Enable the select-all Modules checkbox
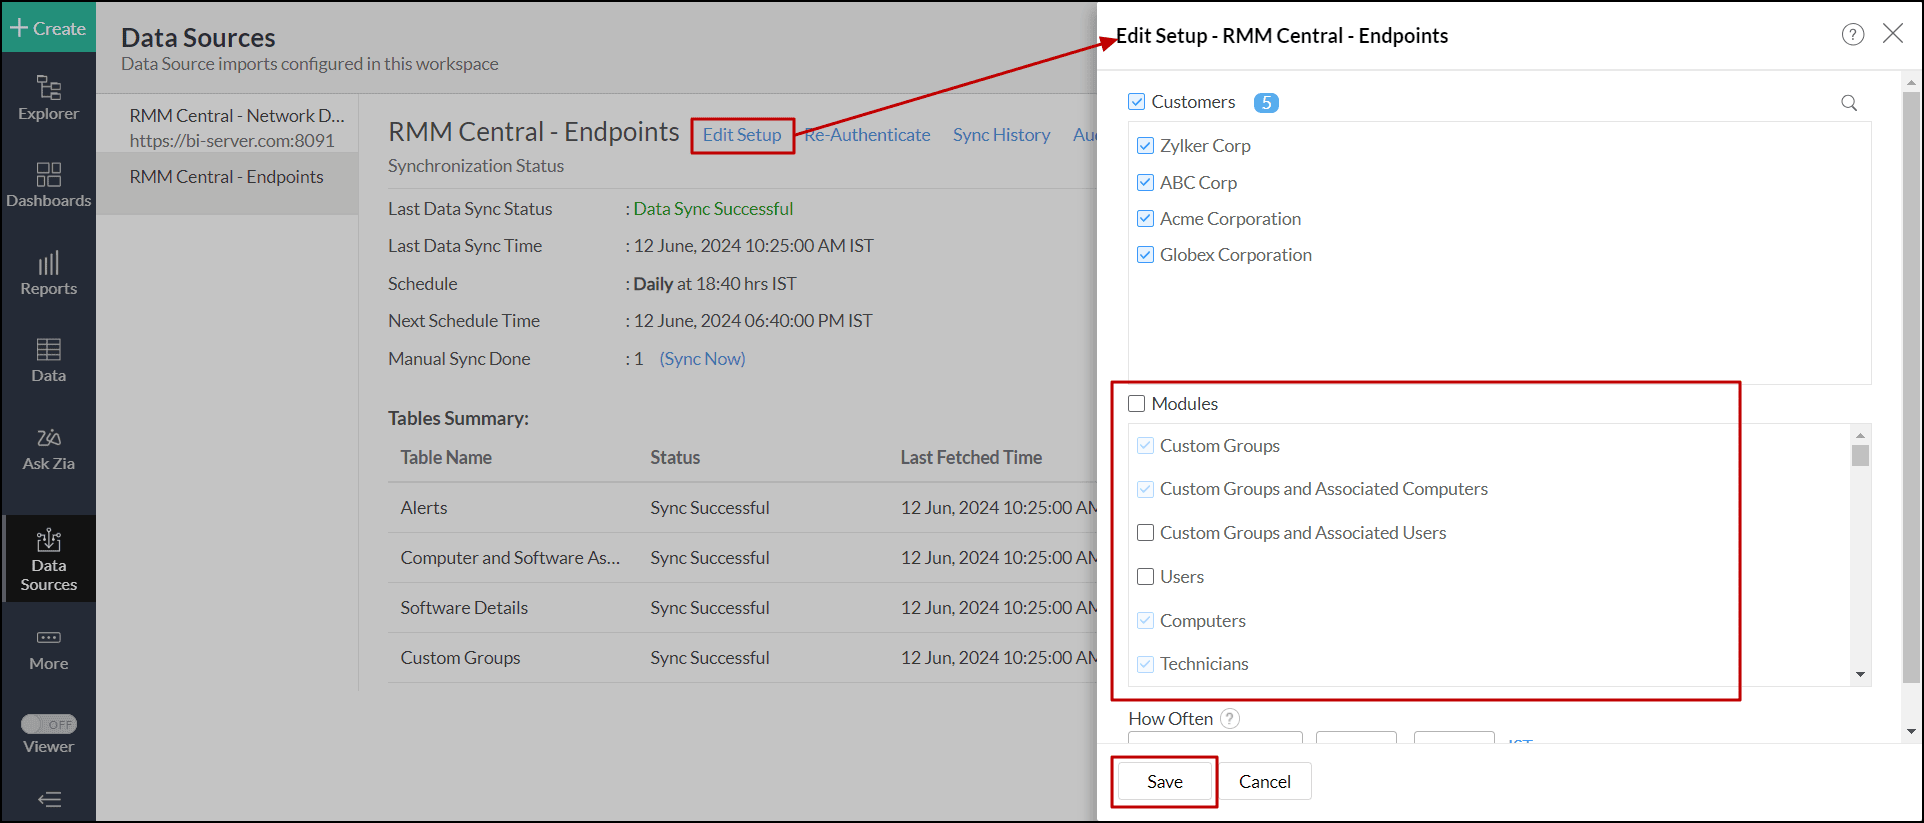The height and width of the screenshot is (823, 1924). (x=1137, y=404)
